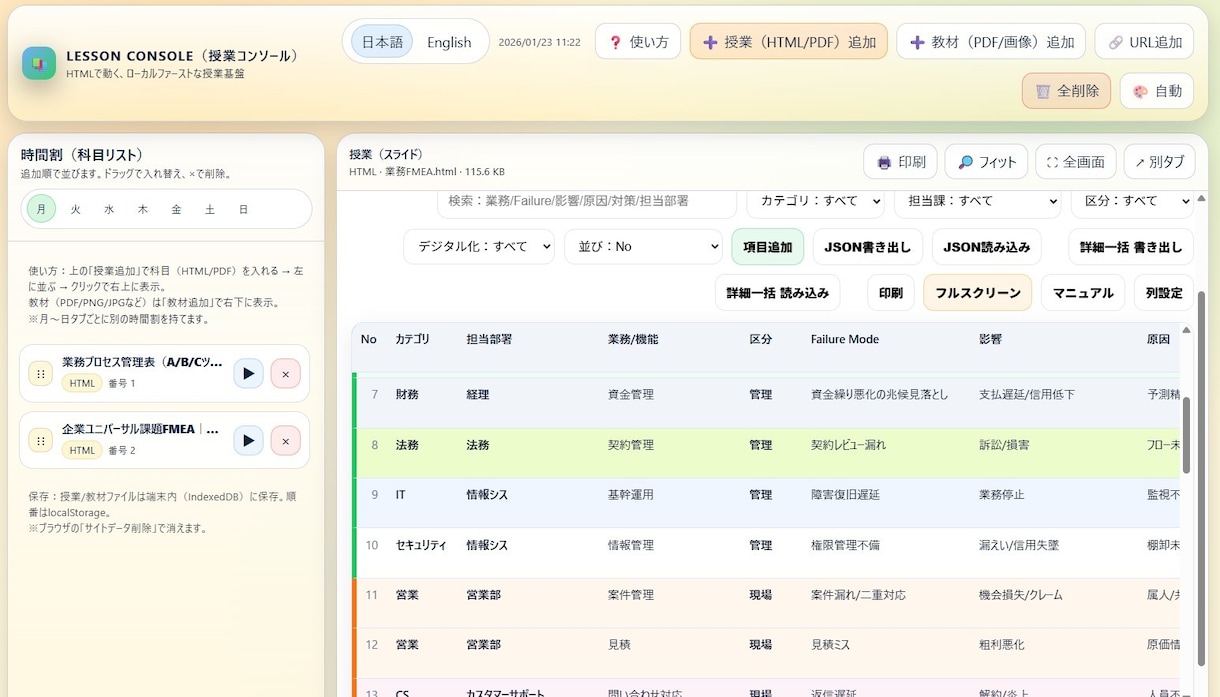The image size is (1220, 697).
Task: Remove 業務プロセス管理表 with its × button
Action: coord(285,373)
